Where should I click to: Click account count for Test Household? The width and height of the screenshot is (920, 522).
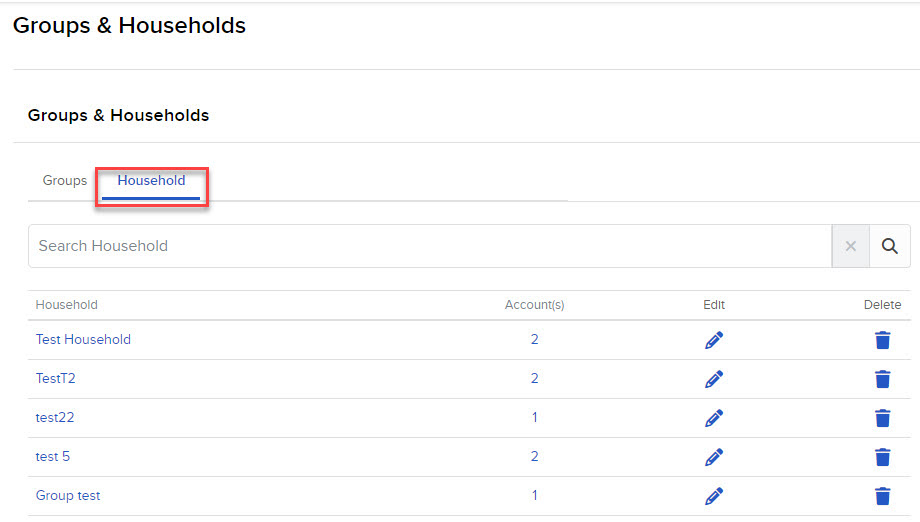click(535, 340)
